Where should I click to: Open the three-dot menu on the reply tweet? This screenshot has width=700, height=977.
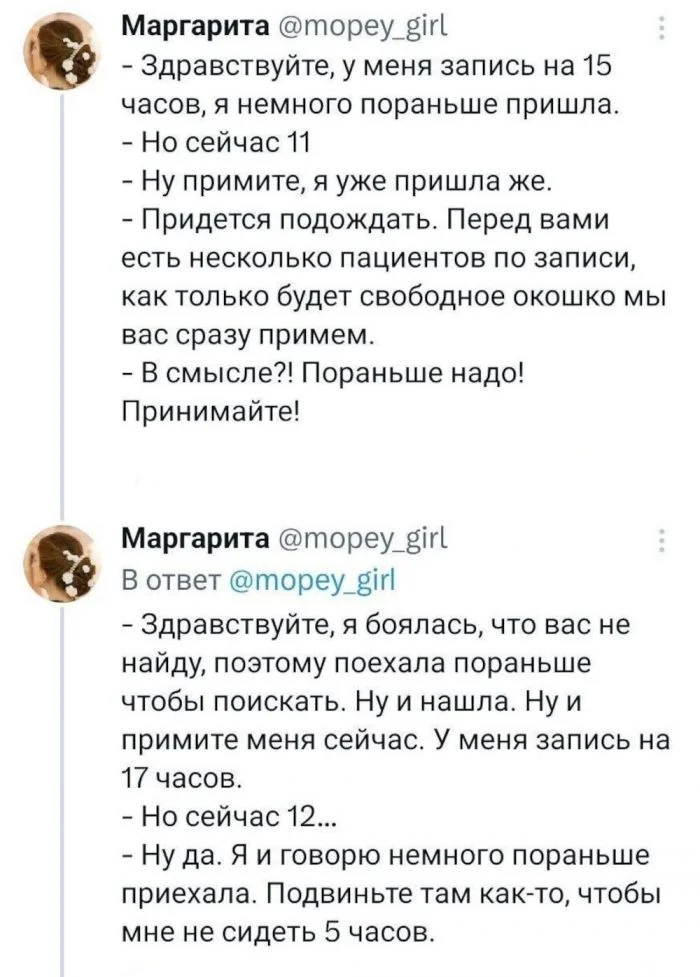tap(661, 541)
